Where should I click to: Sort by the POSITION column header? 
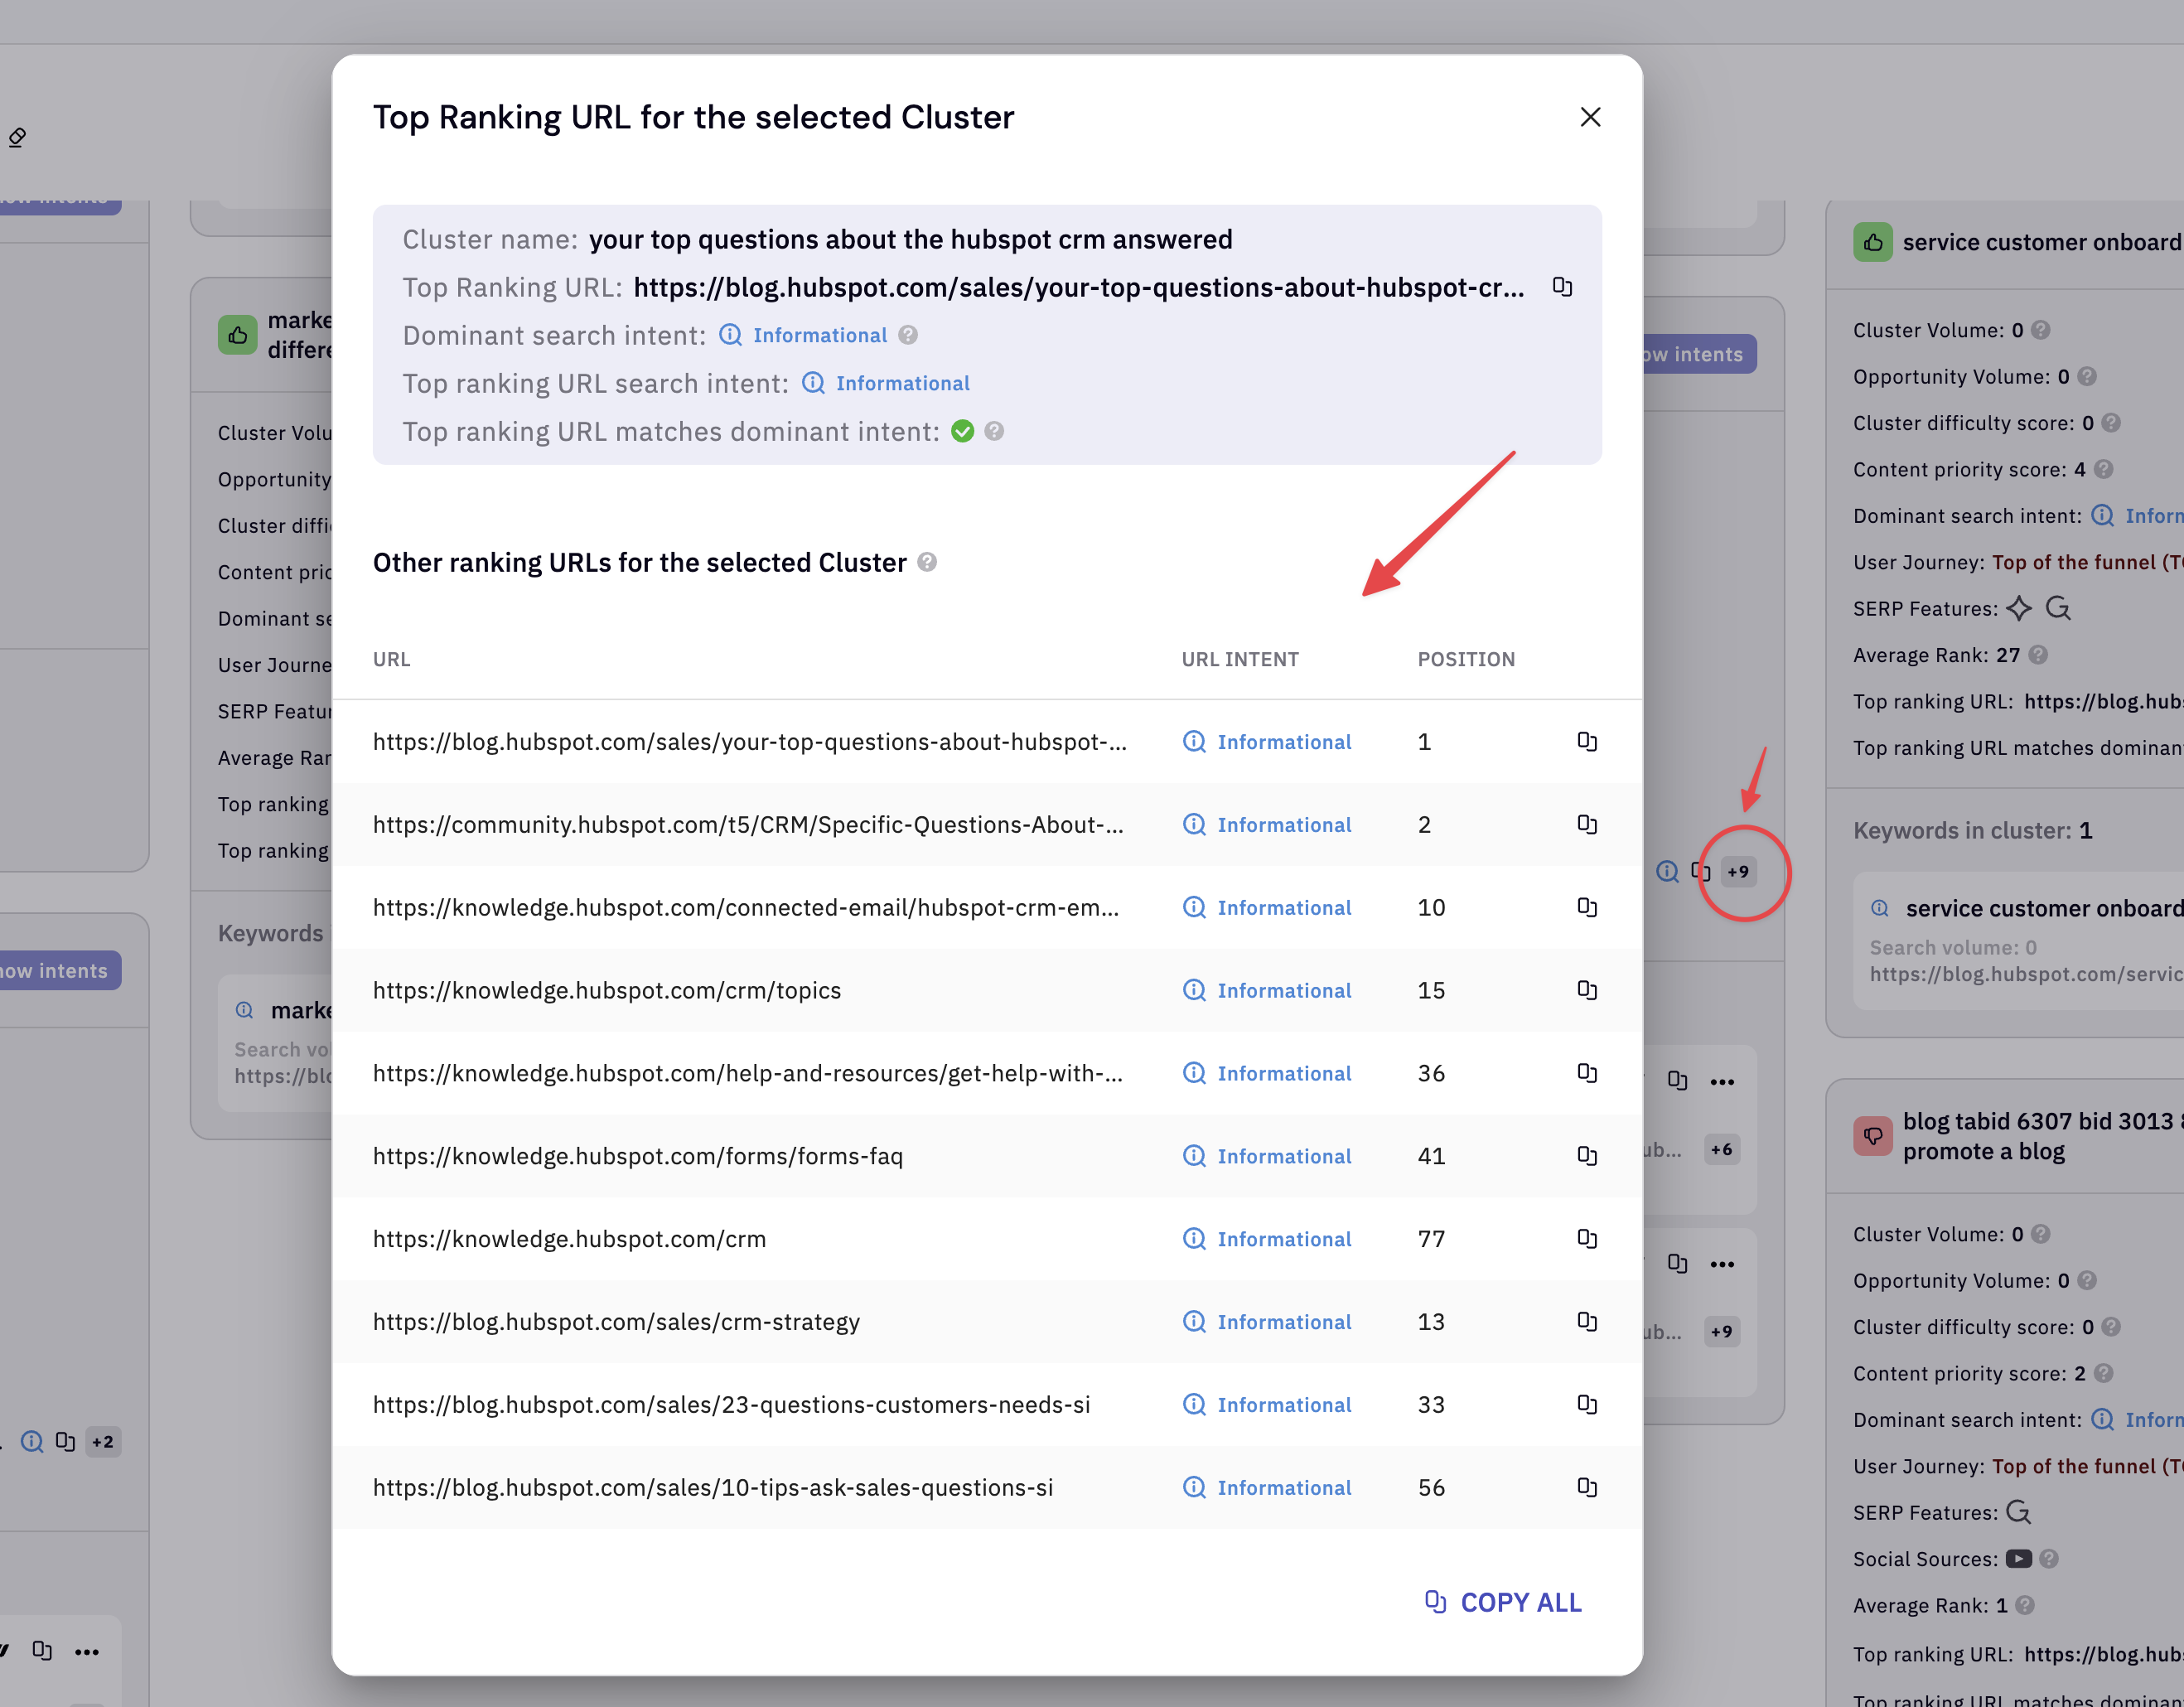[1466, 659]
